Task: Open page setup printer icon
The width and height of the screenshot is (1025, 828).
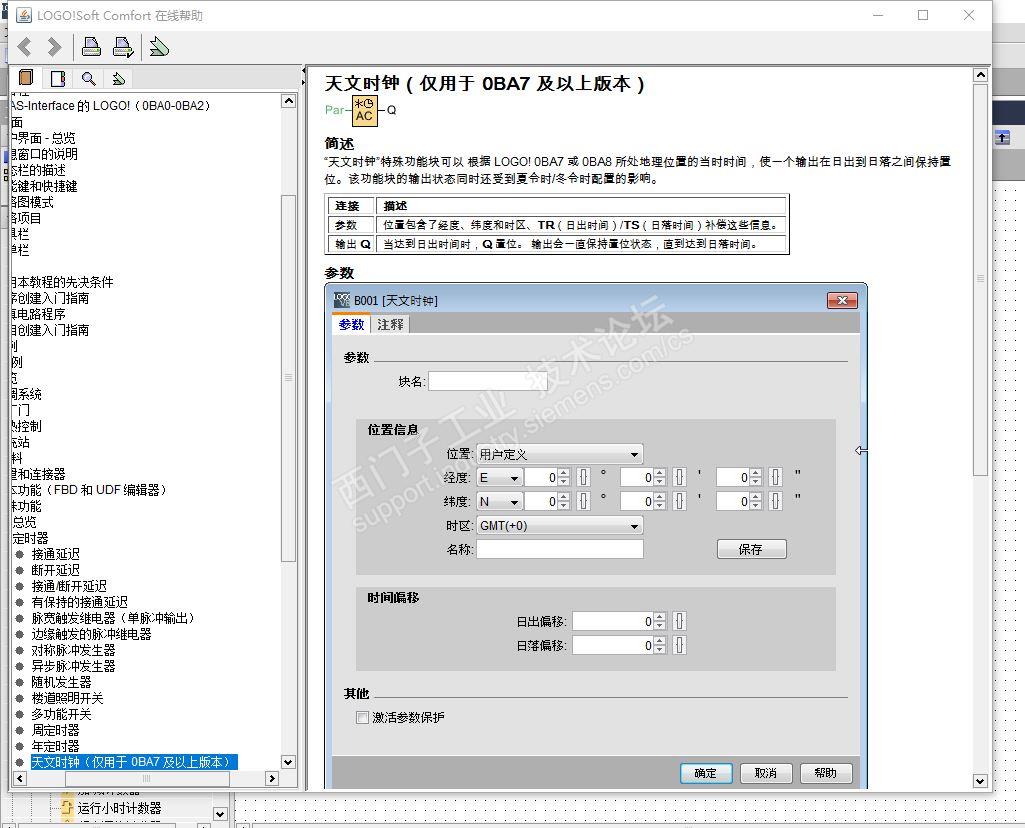Action: pos(124,47)
